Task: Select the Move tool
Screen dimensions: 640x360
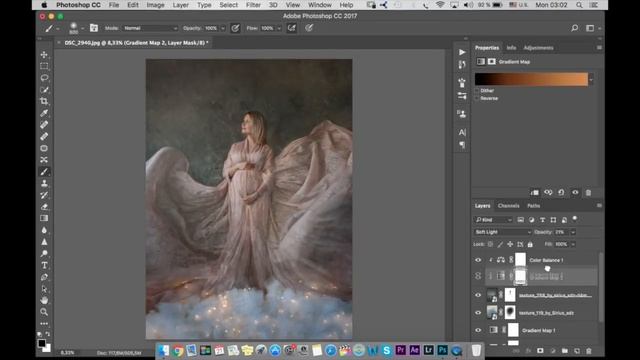Action: pos(44,54)
